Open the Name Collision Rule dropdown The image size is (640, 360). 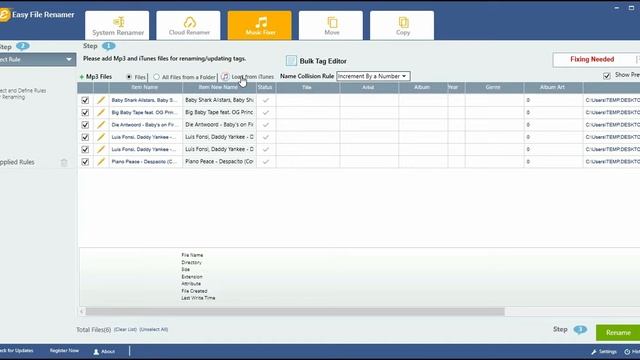coord(373,76)
